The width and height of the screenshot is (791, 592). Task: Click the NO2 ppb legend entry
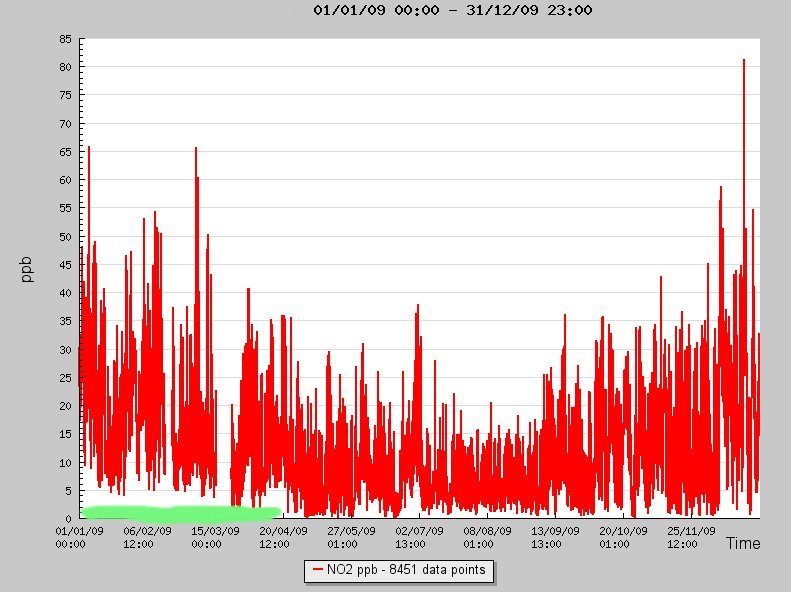399,570
